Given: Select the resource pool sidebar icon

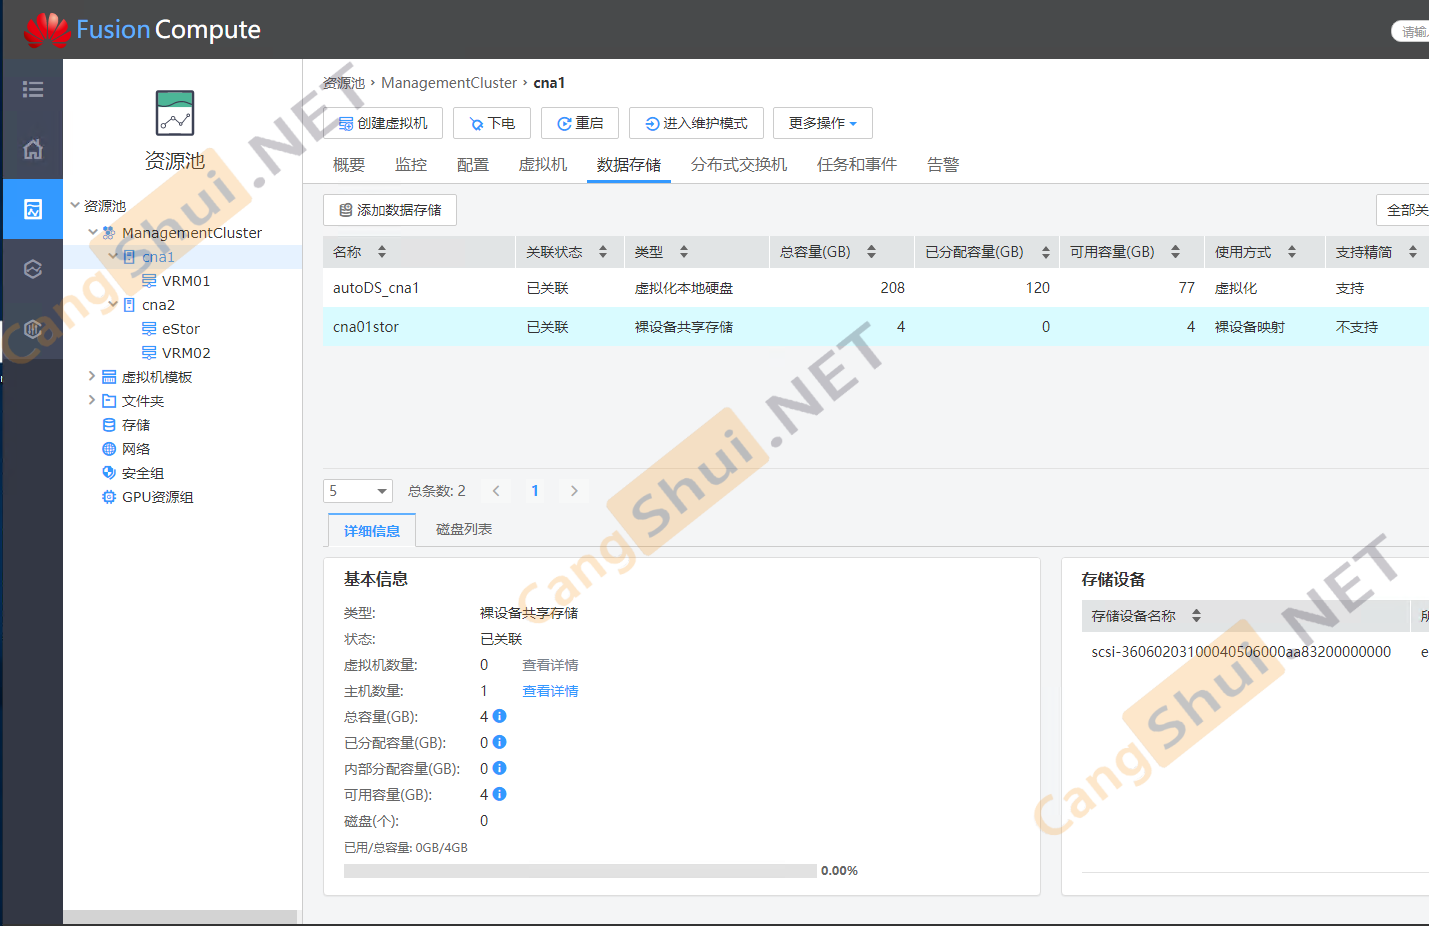Looking at the screenshot, I should coord(33,209).
